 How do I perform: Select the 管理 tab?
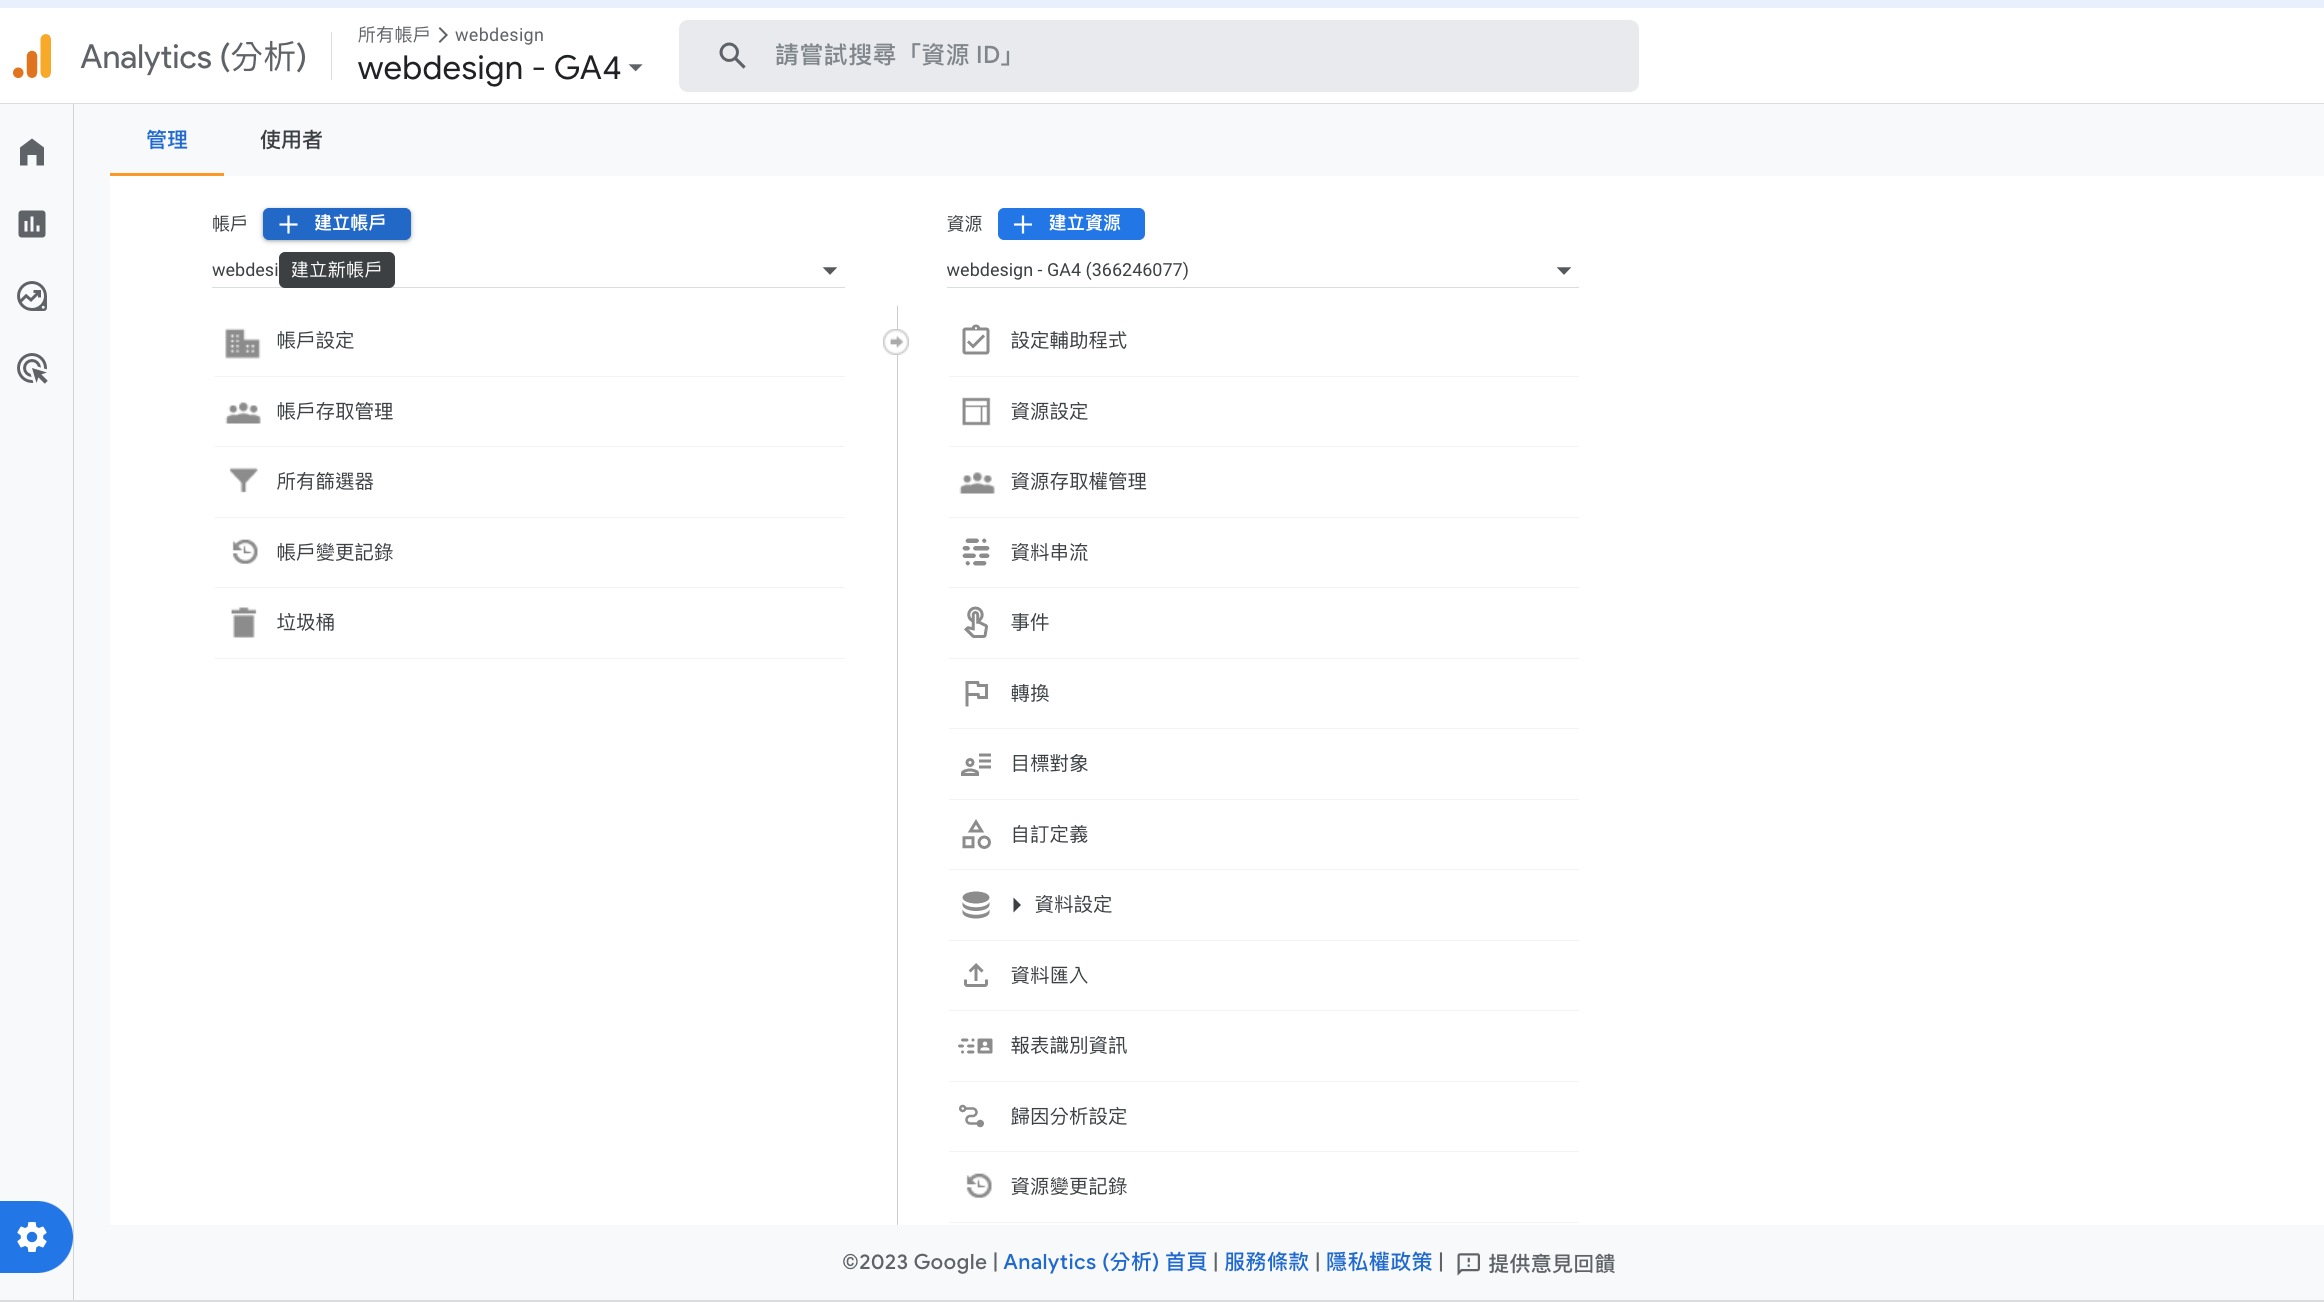[x=167, y=140]
